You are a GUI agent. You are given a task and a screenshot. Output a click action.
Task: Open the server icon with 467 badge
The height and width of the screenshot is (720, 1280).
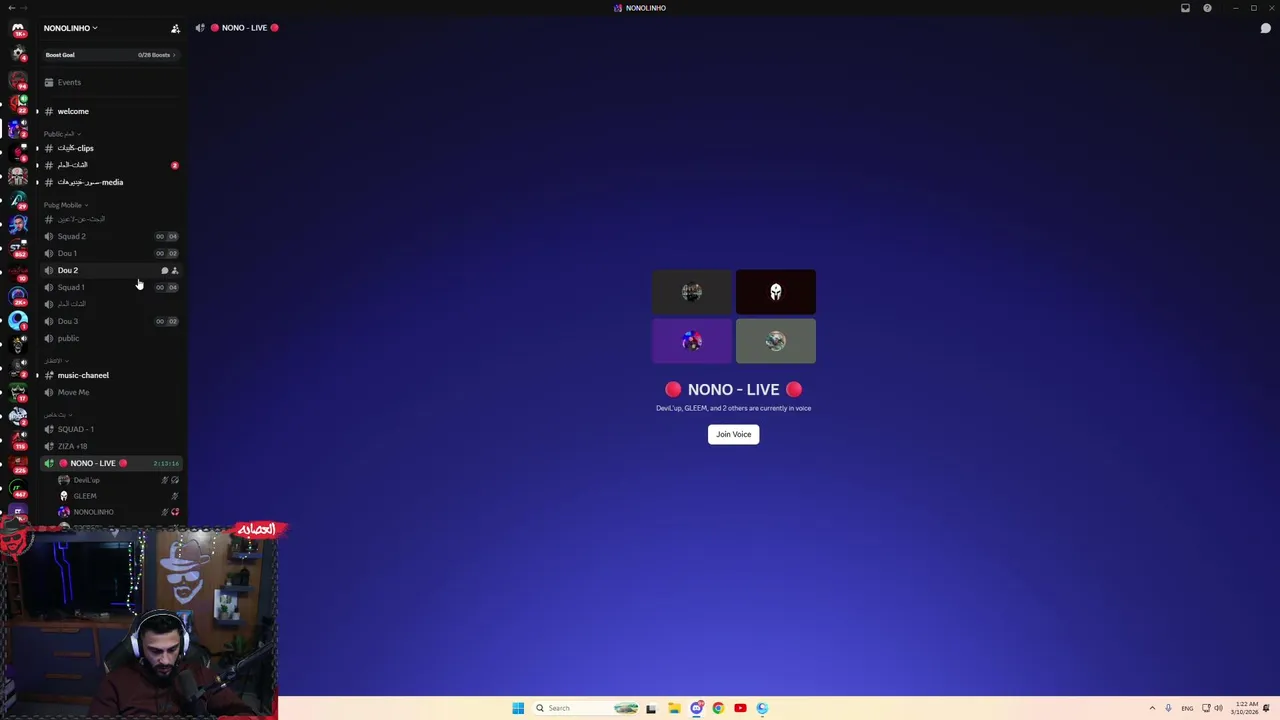pyautogui.click(x=18, y=488)
